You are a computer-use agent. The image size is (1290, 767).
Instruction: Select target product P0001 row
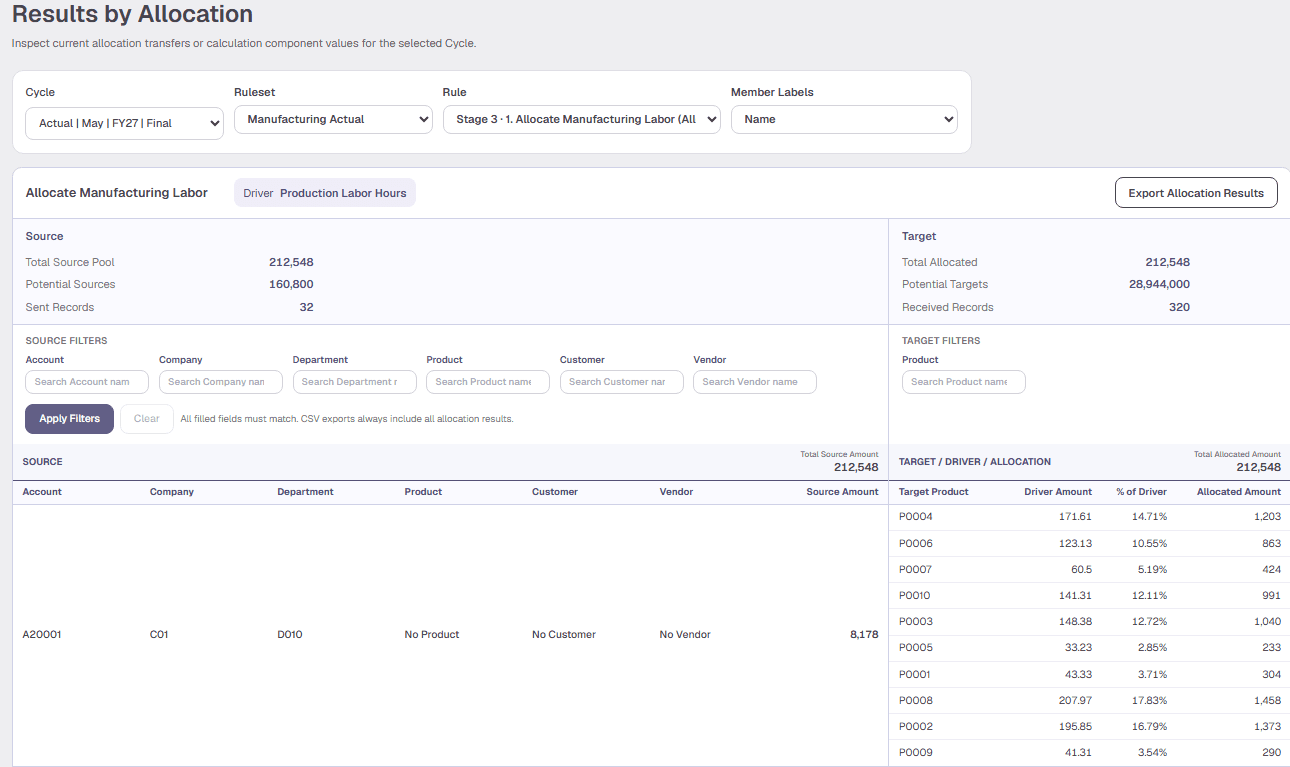click(1089, 675)
